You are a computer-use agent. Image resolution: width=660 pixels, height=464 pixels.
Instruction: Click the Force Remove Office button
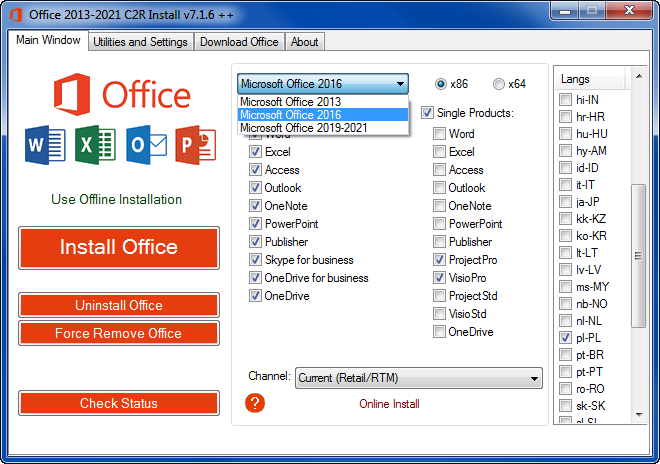click(119, 333)
